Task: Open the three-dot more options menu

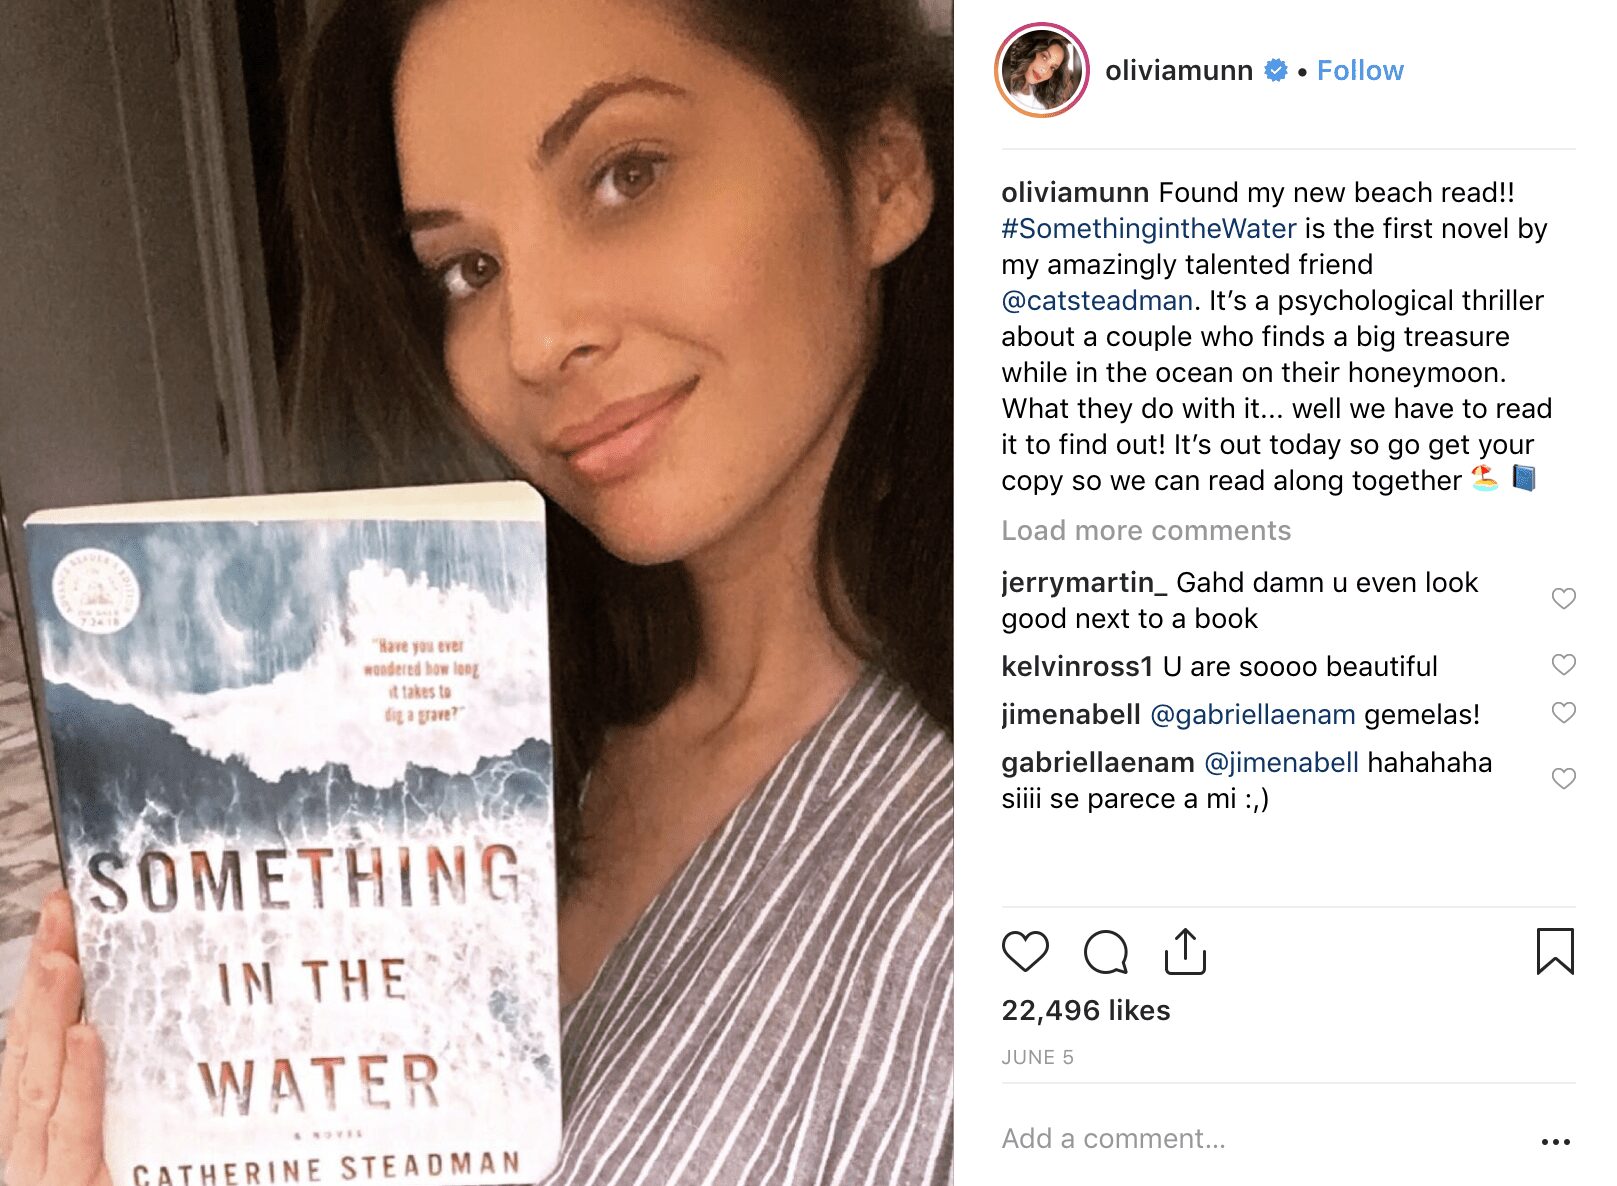Action: point(1555,1141)
